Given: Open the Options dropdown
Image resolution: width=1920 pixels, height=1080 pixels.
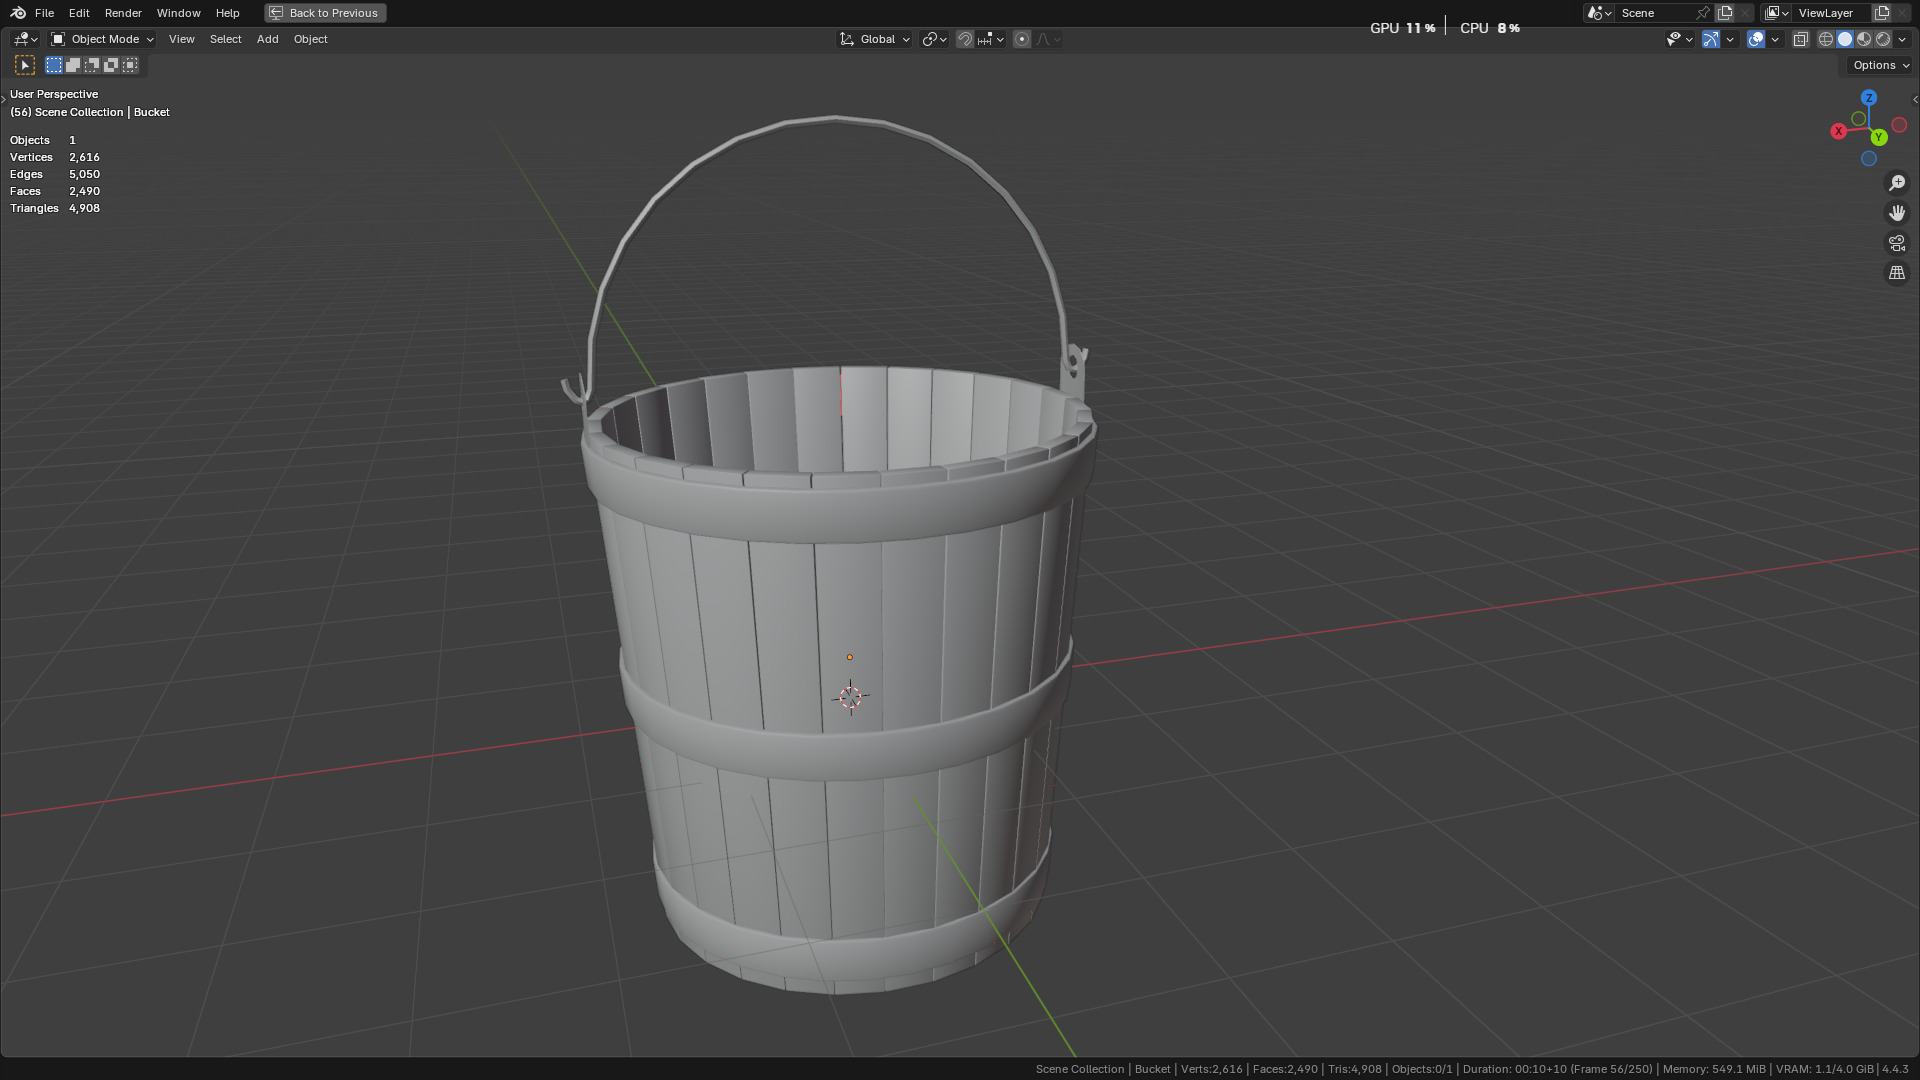Looking at the screenshot, I should 1880,65.
